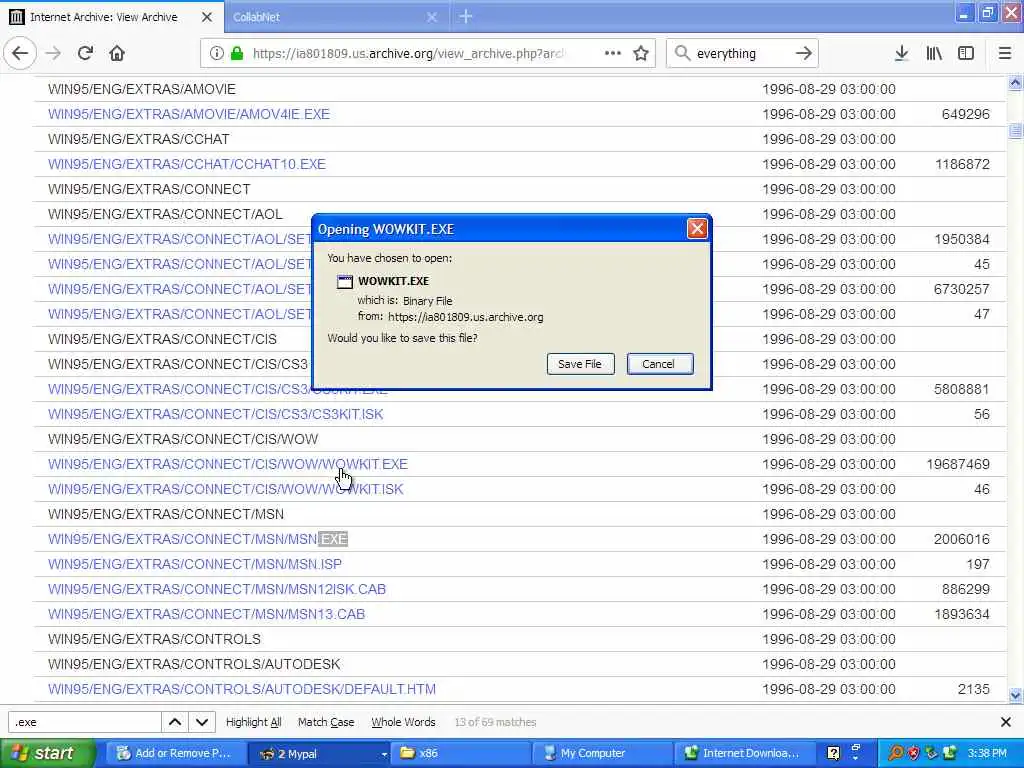
Task: Click the URL address field
Action: (409, 54)
